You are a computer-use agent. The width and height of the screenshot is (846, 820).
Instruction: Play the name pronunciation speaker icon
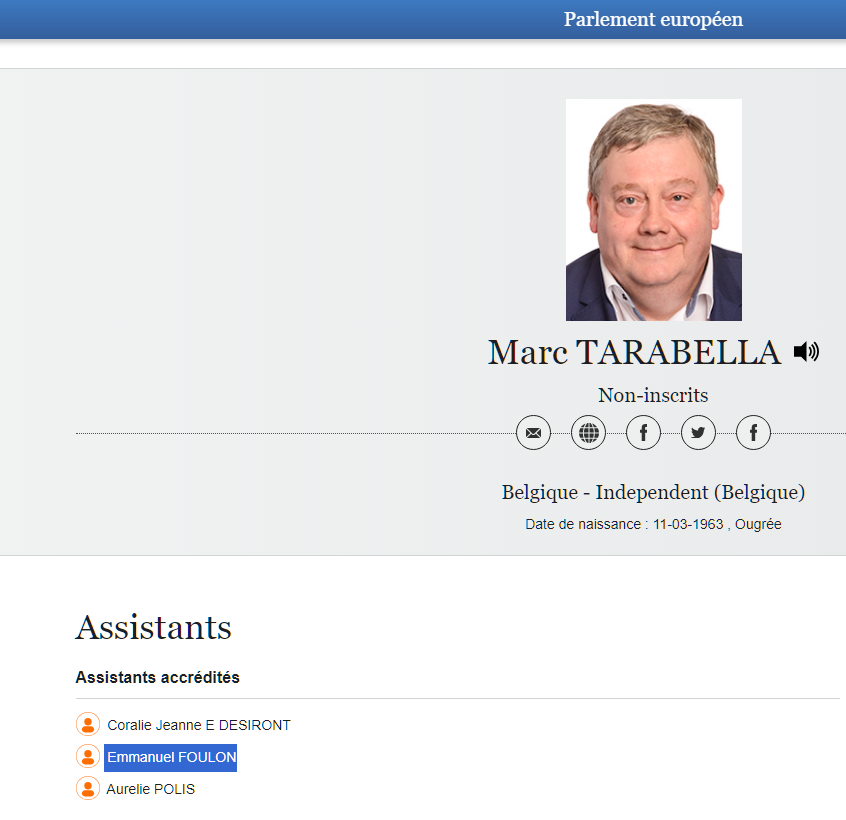(x=806, y=352)
